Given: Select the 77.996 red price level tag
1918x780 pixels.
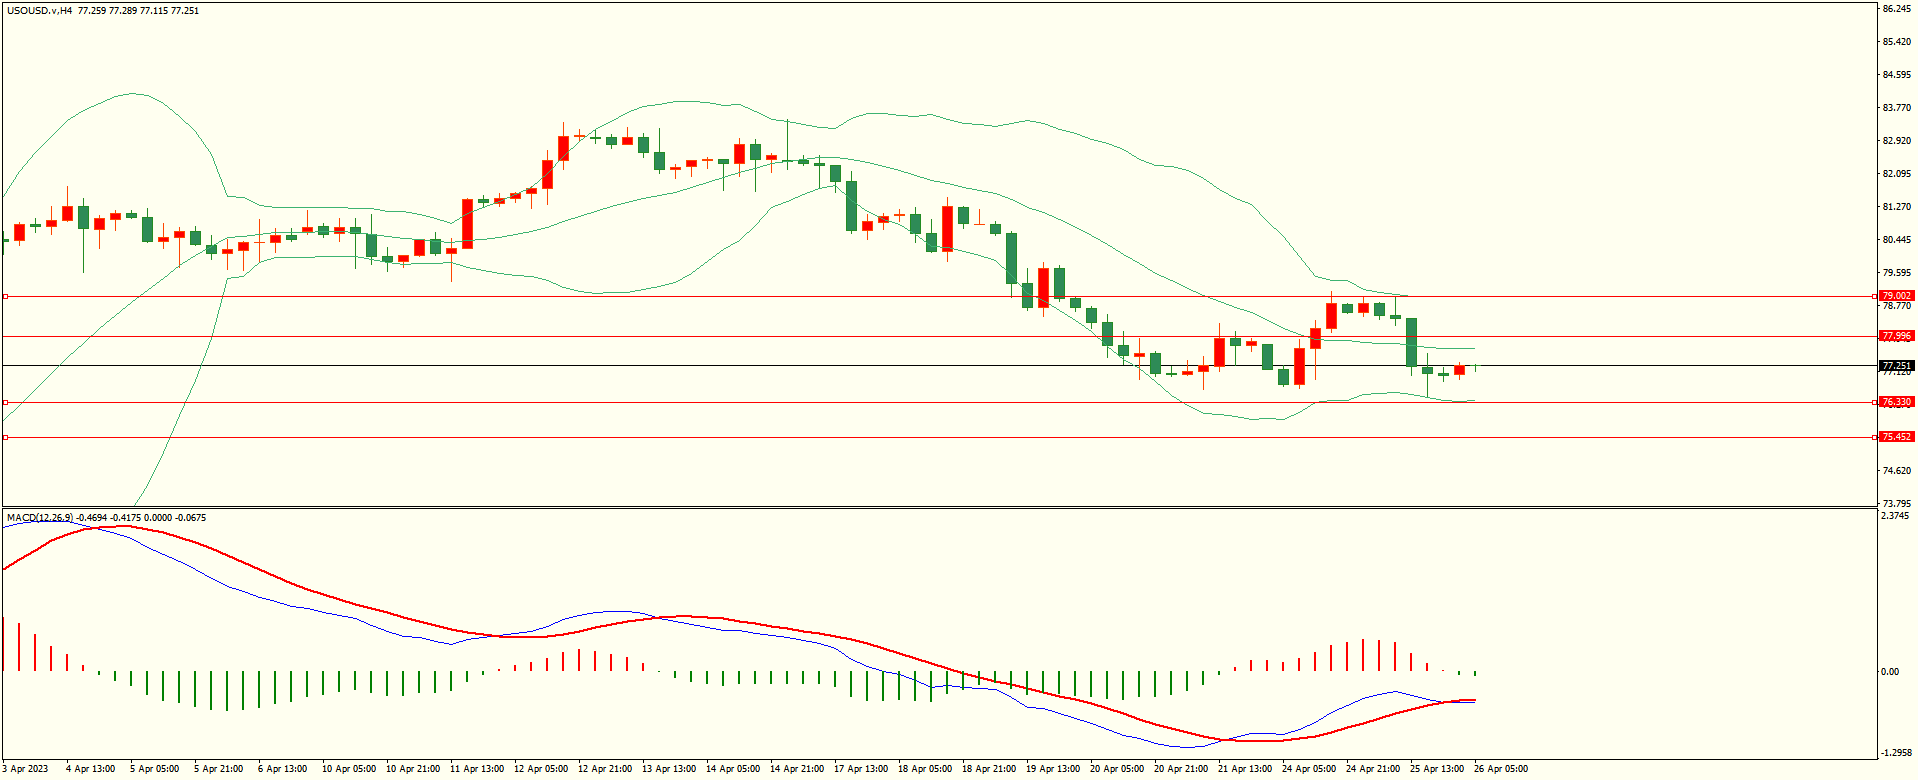Looking at the screenshot, I should tap(1896, 336).
